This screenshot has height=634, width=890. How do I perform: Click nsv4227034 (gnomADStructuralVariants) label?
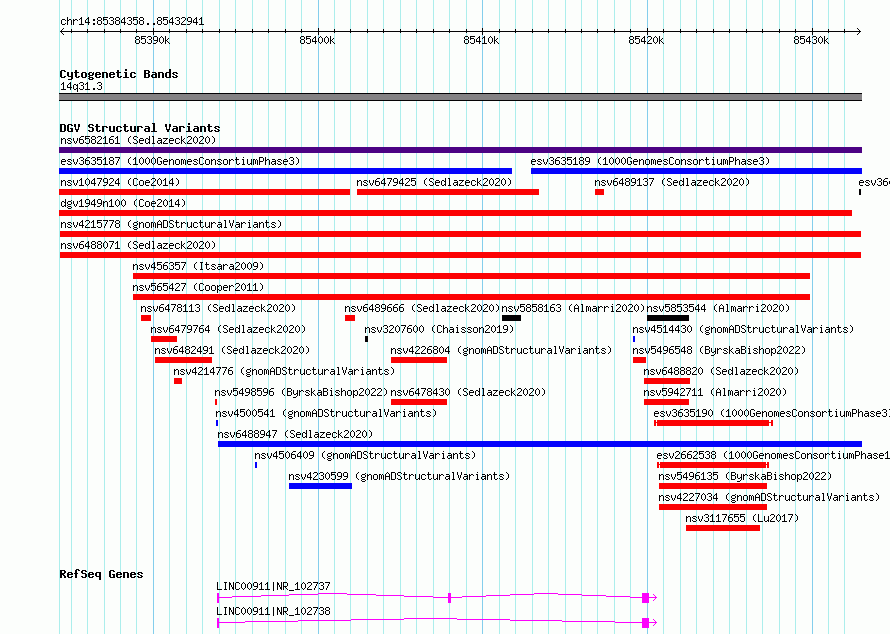click(x=769, y=497)
